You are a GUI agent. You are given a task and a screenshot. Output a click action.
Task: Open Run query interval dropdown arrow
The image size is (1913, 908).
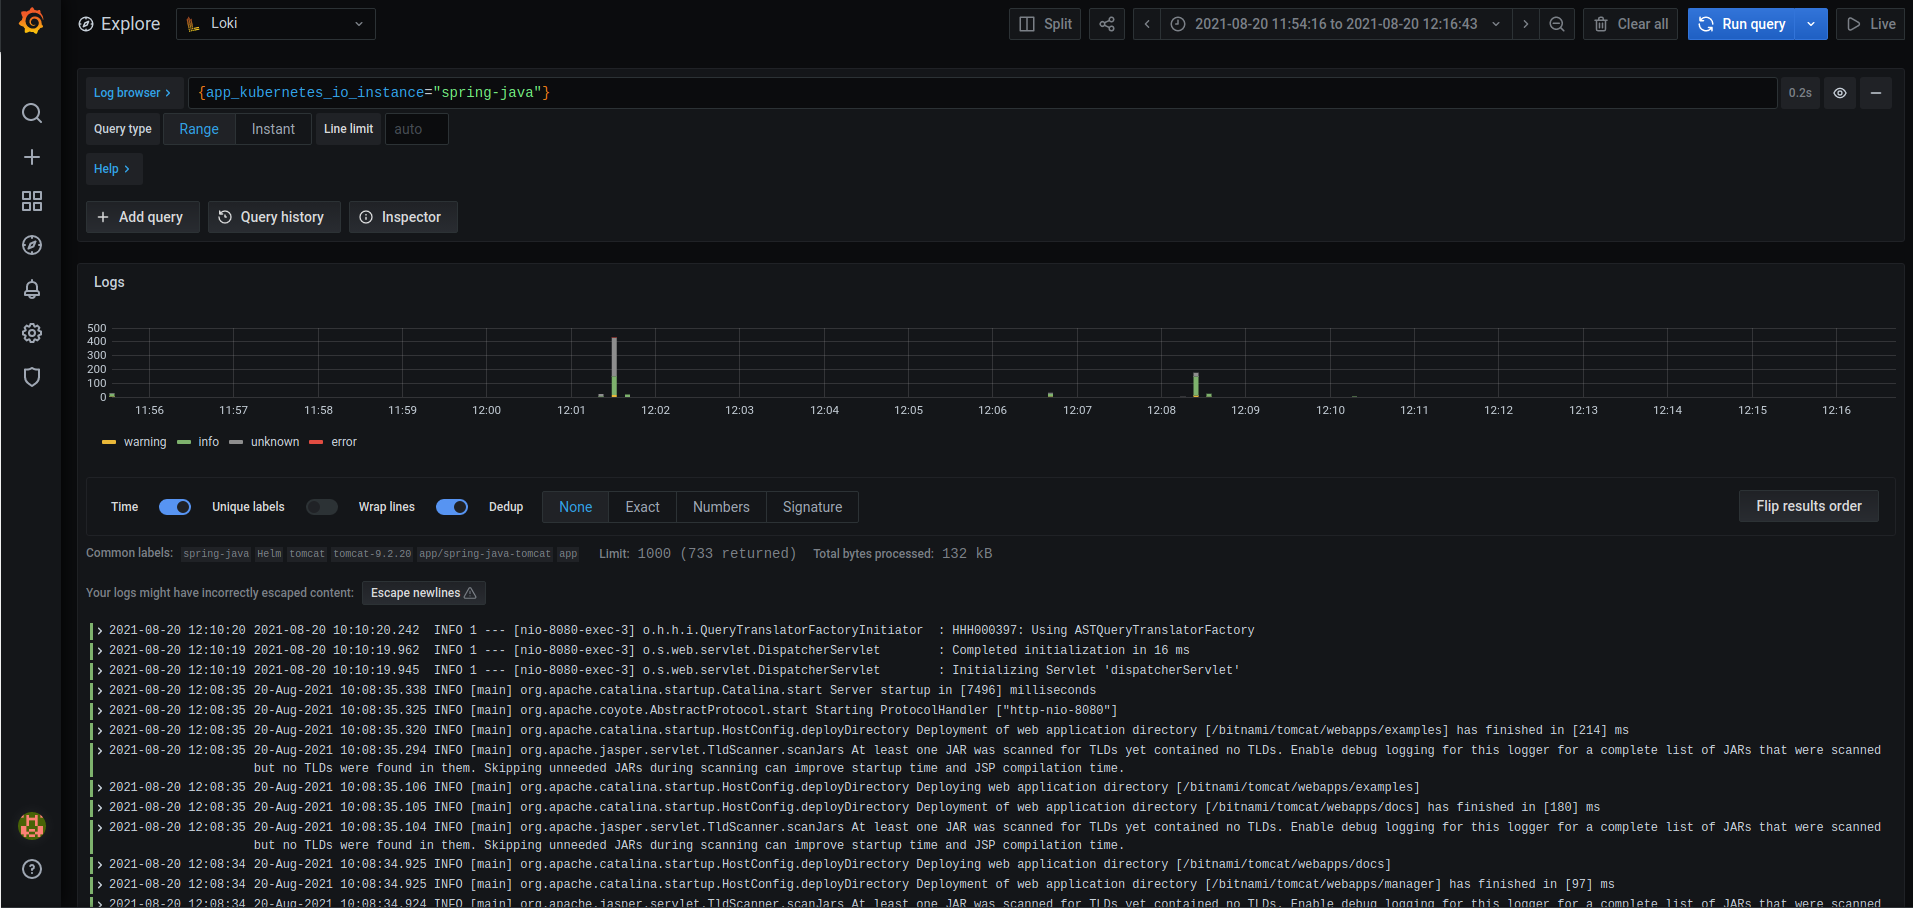(x=1811, y=24)
